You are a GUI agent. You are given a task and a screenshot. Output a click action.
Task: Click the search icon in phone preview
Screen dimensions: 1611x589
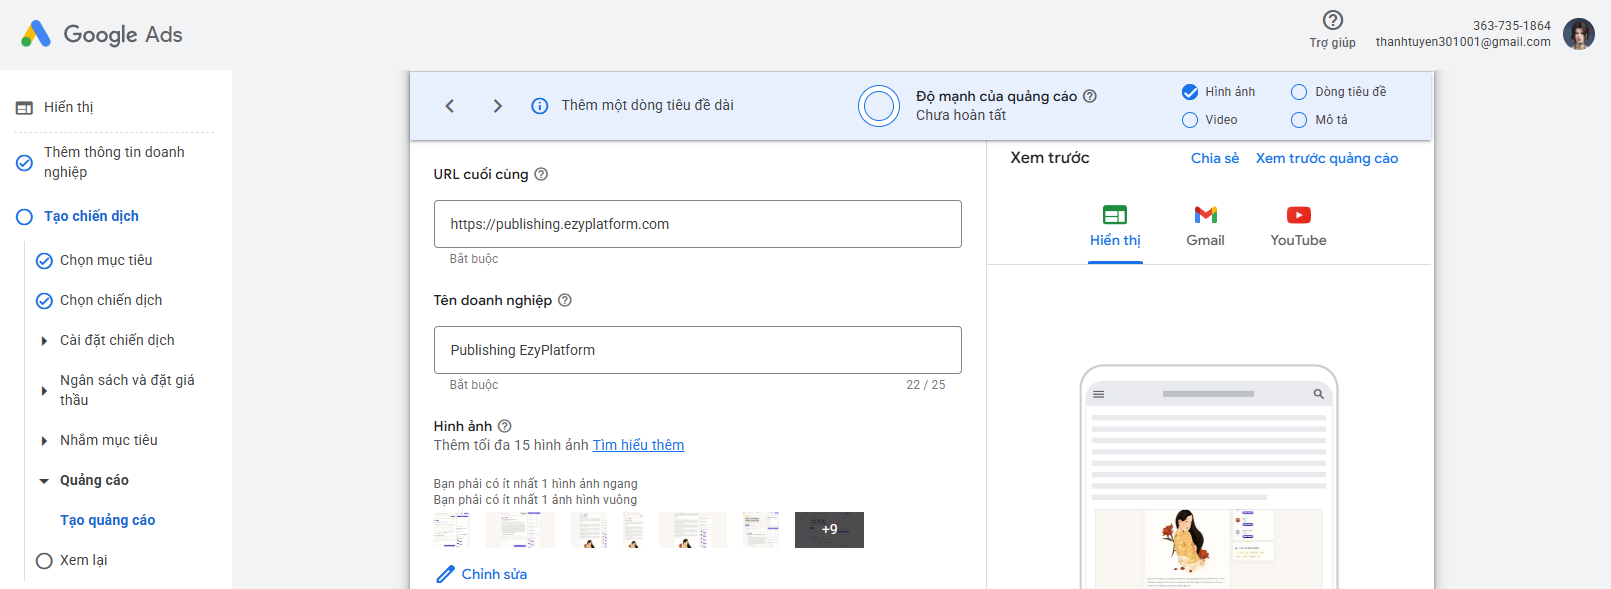click(1319, 394)
